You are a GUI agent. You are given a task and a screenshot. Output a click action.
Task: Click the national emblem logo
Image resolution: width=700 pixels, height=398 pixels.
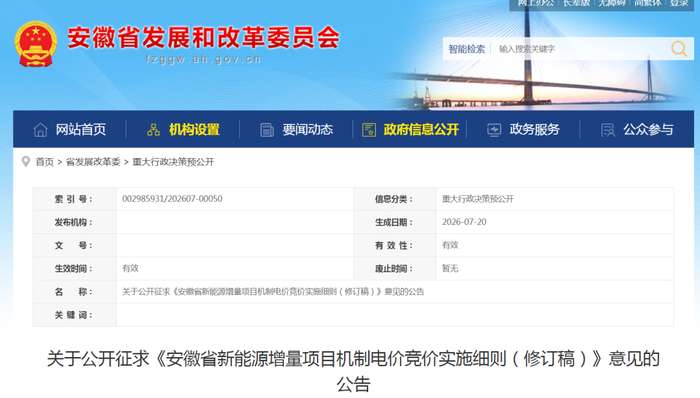[x=36, y=44]
